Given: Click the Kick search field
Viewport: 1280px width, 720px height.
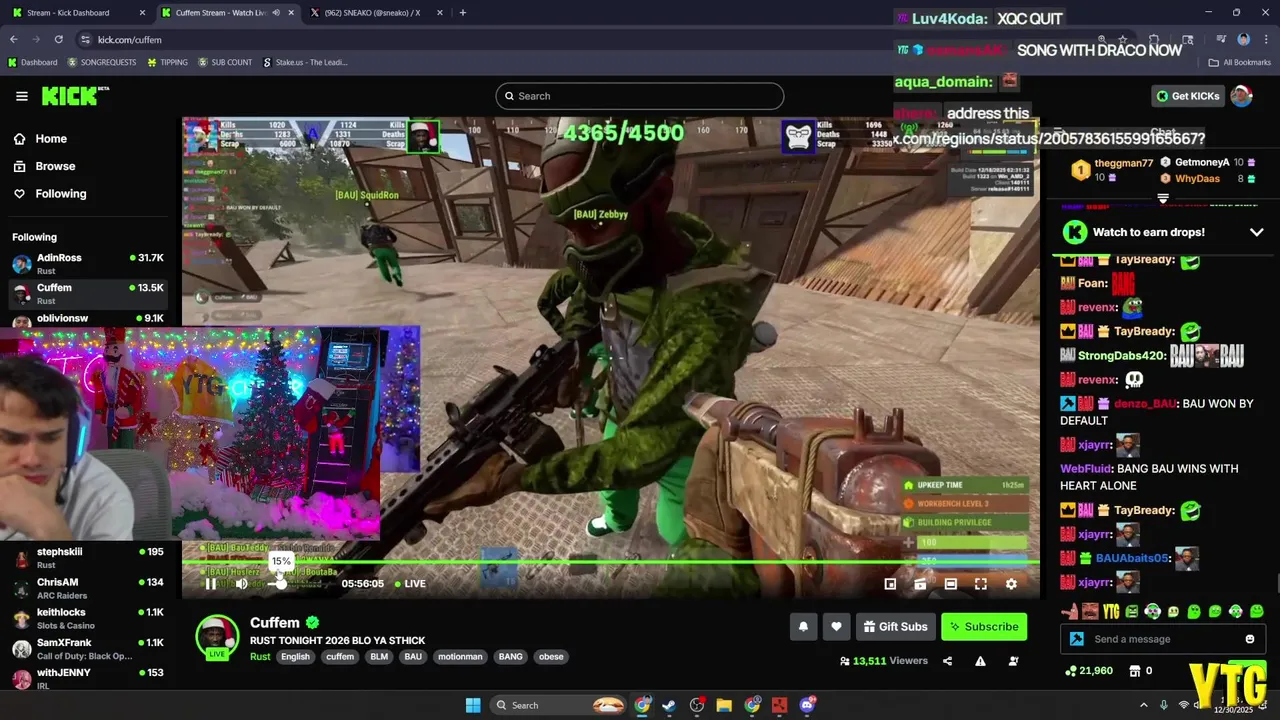Looking at the screenshot, I should [640, 96].
